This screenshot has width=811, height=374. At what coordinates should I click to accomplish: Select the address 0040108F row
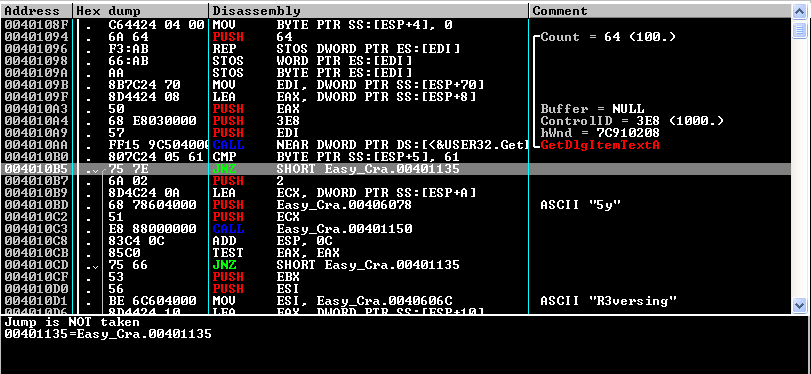(396, 25)
